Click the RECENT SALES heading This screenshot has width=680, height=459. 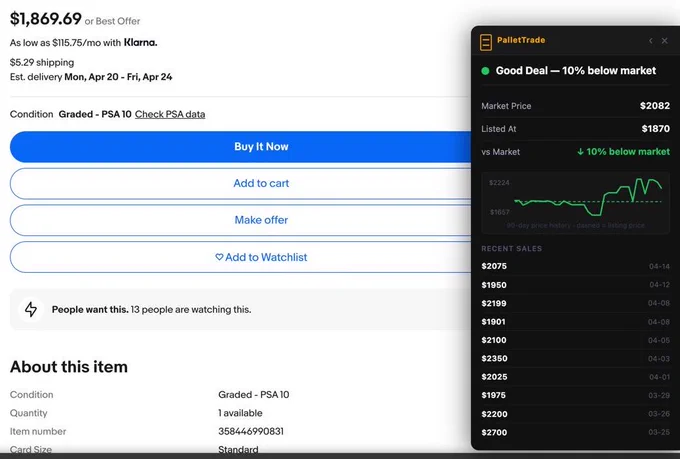[x=511, y=249]
